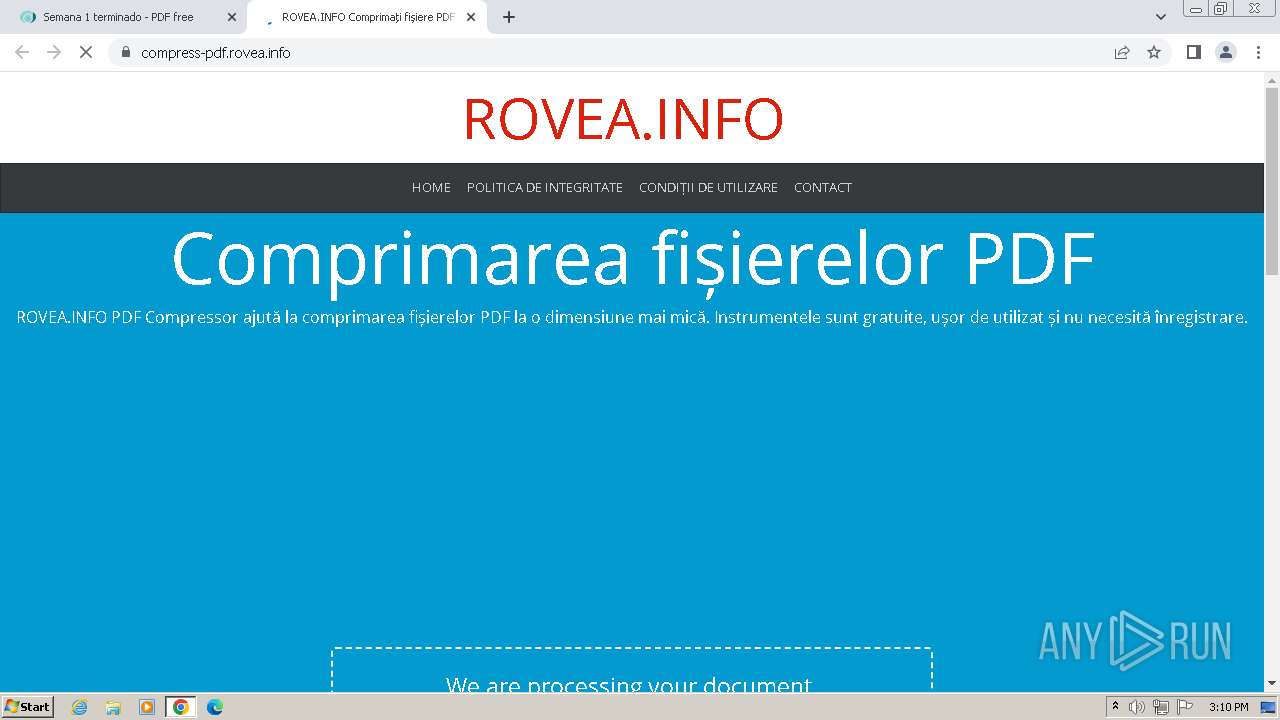Click the Comprimarea fișierelor PDF heading
The image size is (1280, 720).
click(x=633, y=259)
